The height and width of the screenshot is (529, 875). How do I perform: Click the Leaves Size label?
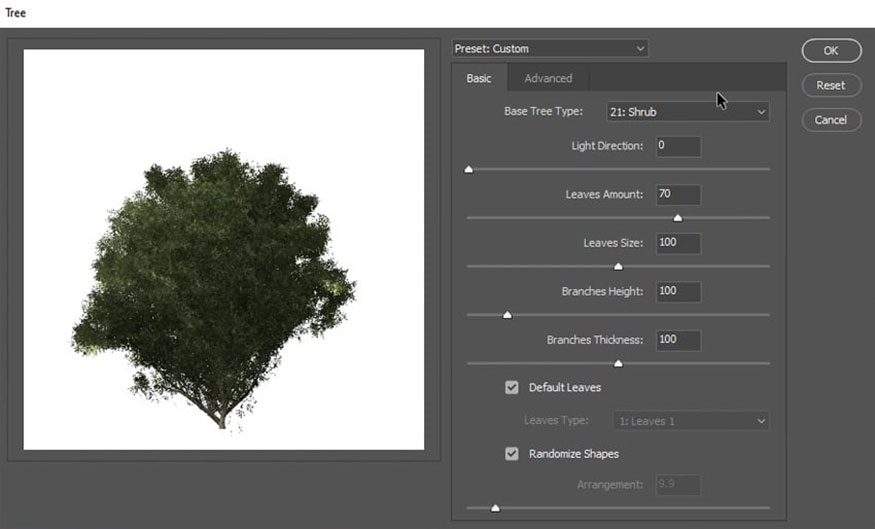[x=613, y=243]
